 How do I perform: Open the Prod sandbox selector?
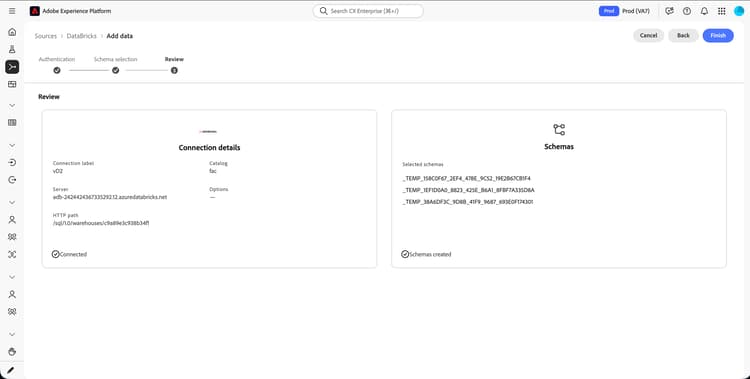[625, 11]
